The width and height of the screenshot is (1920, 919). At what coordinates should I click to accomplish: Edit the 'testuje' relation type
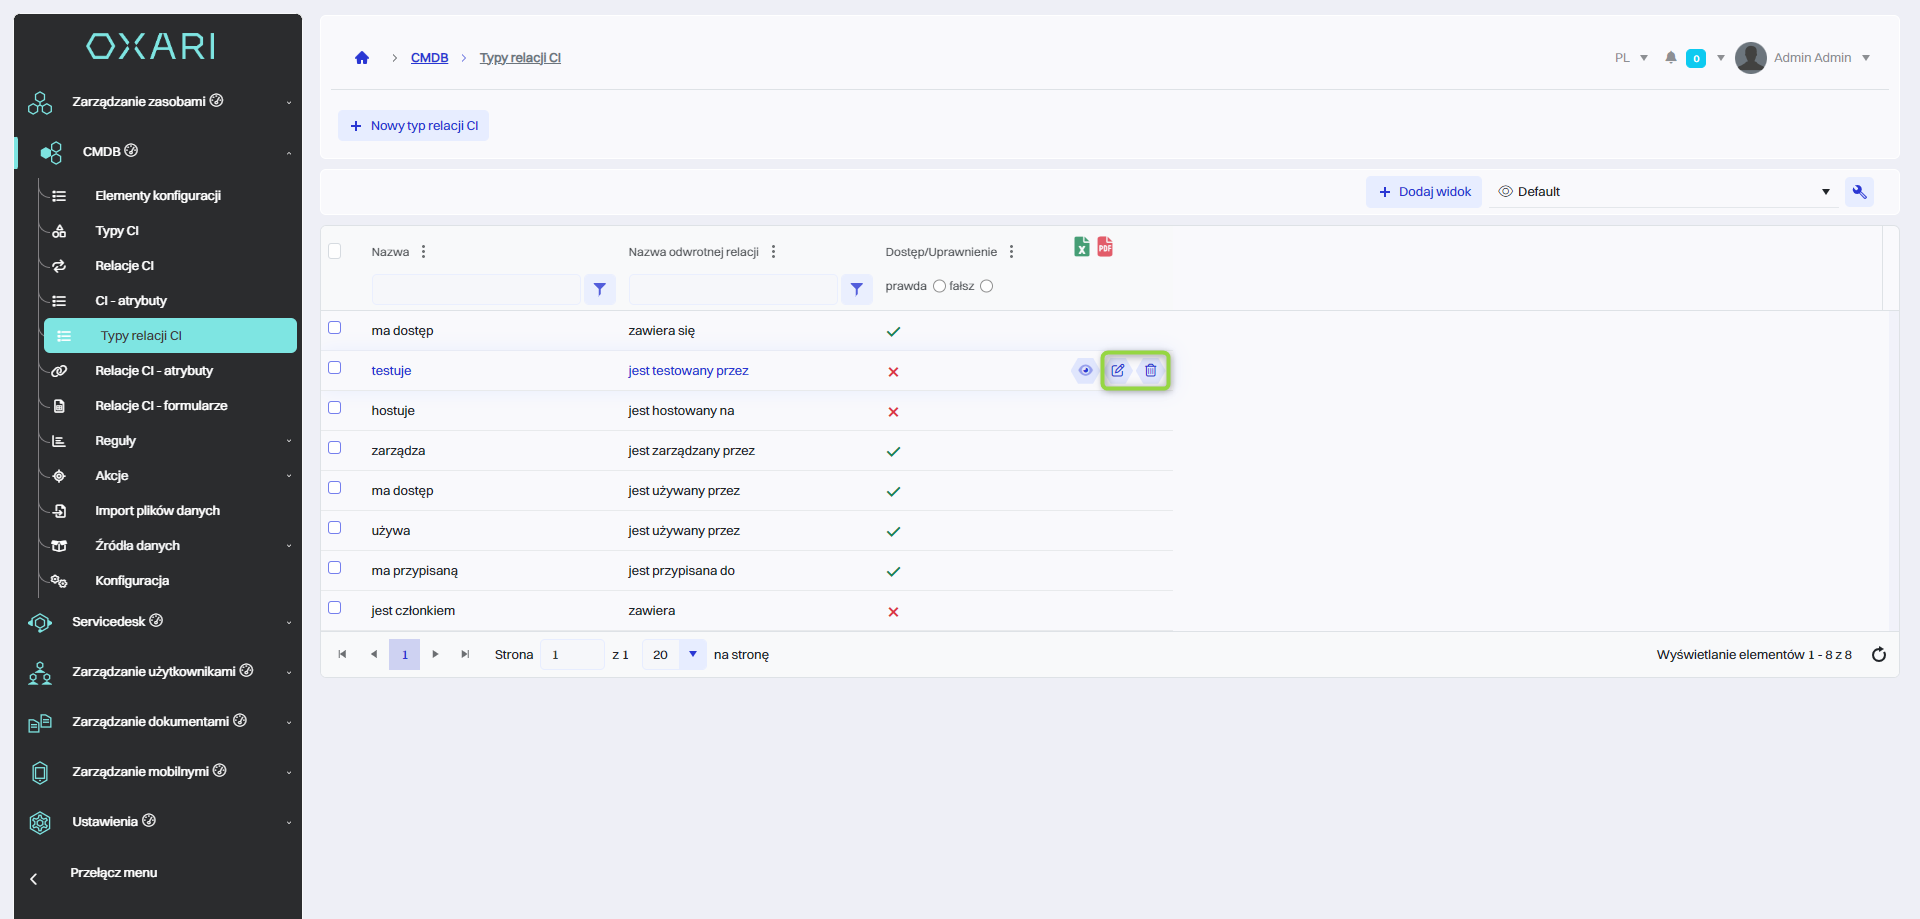tap(1118, 371)
